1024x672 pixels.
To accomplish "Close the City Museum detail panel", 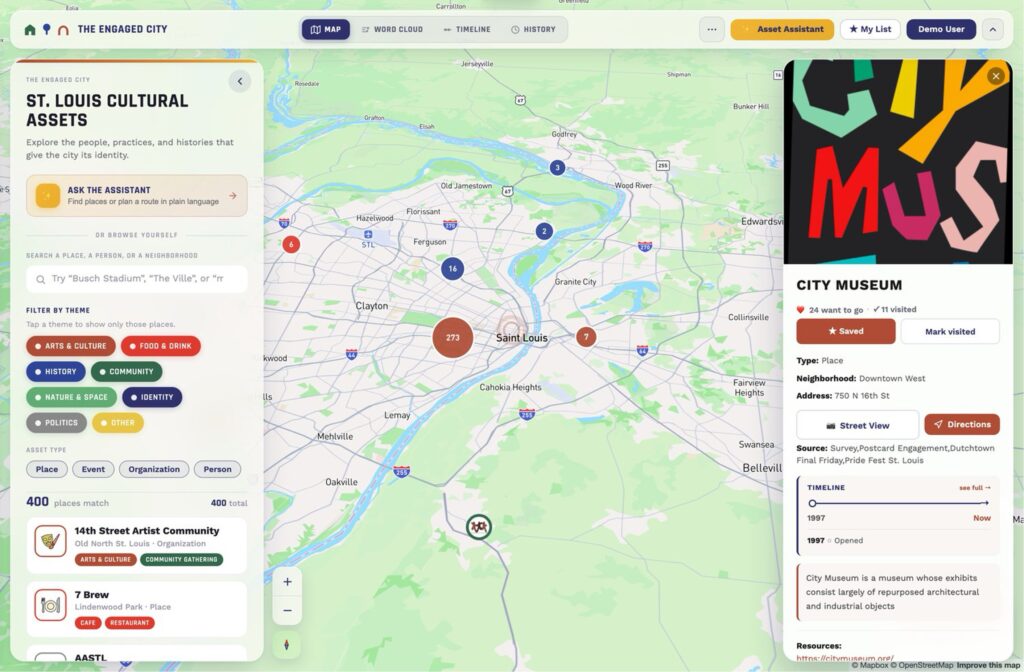I will point(995,76).
